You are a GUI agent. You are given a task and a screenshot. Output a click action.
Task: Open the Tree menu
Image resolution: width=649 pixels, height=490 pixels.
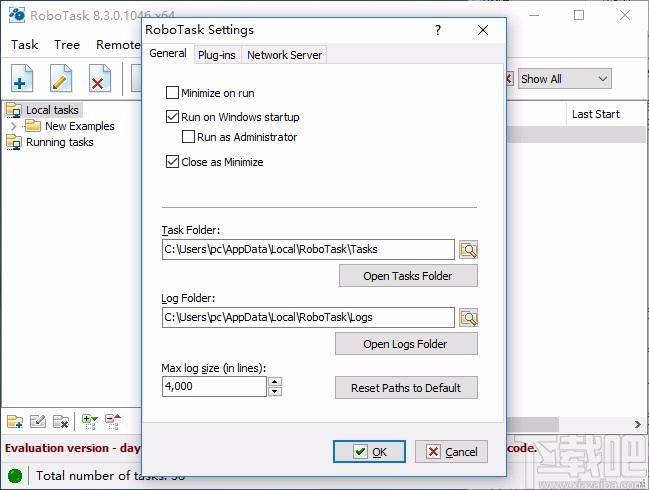tap(67, 44)
